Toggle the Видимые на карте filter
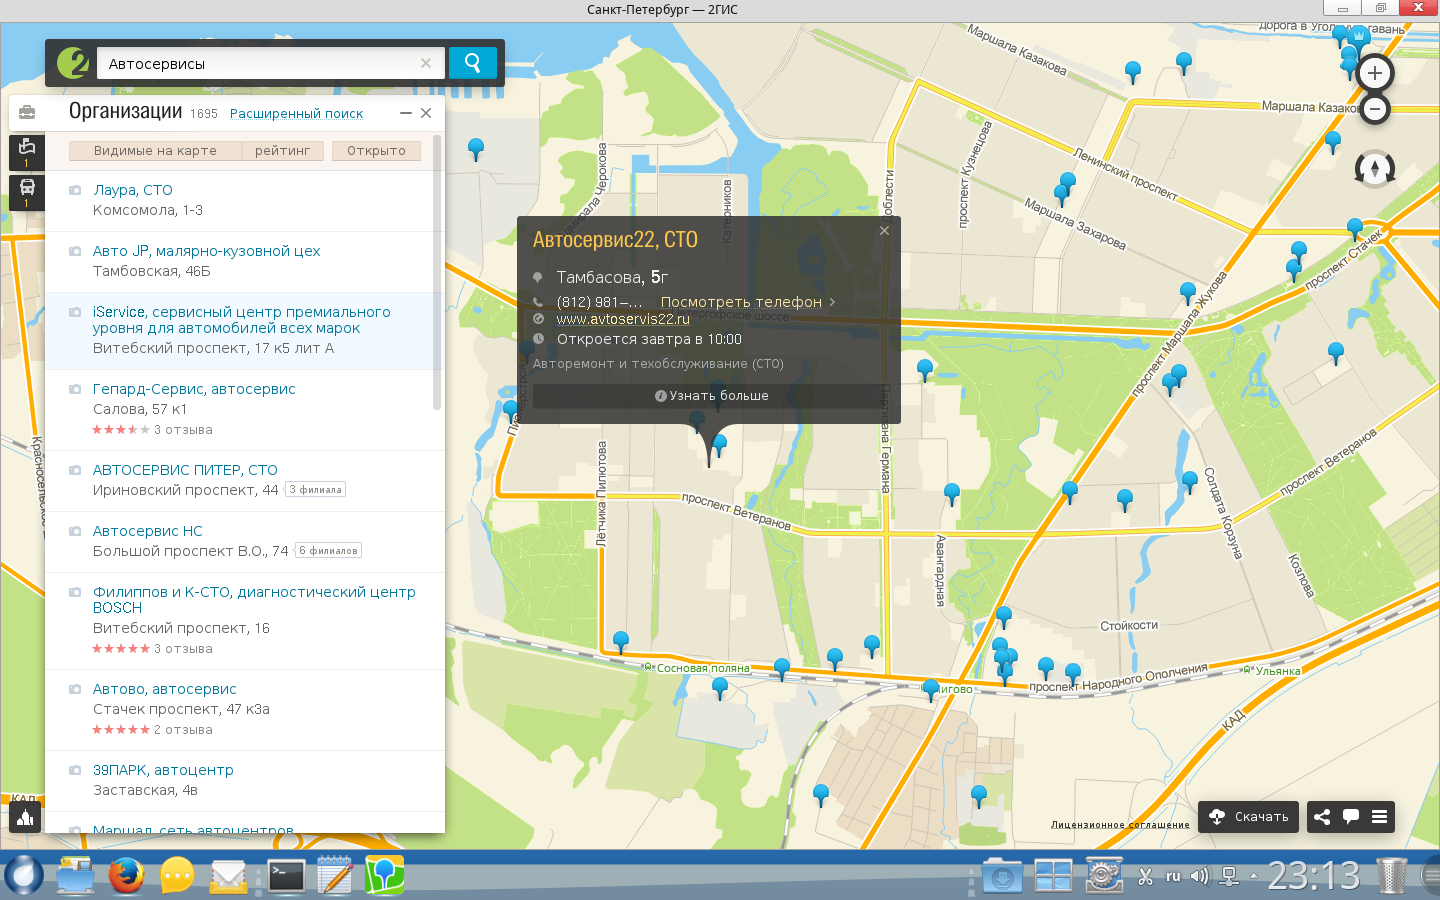 155,151
